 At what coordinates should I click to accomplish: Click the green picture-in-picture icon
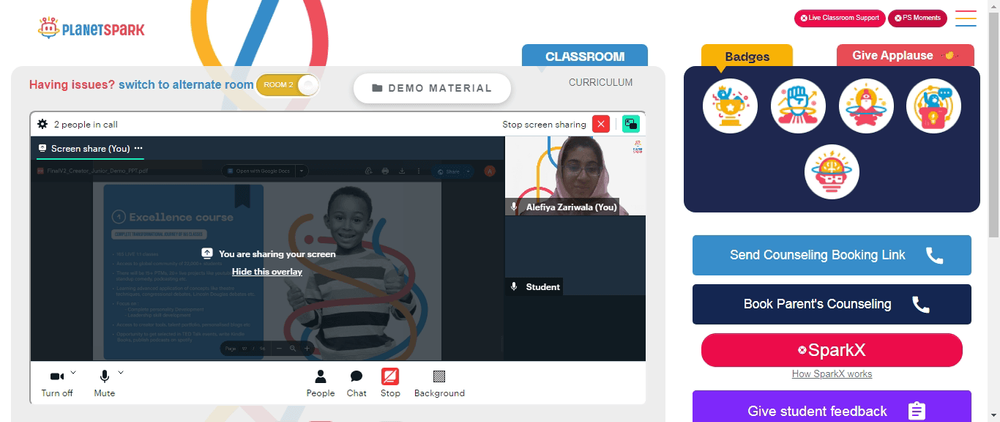[631, 124]
